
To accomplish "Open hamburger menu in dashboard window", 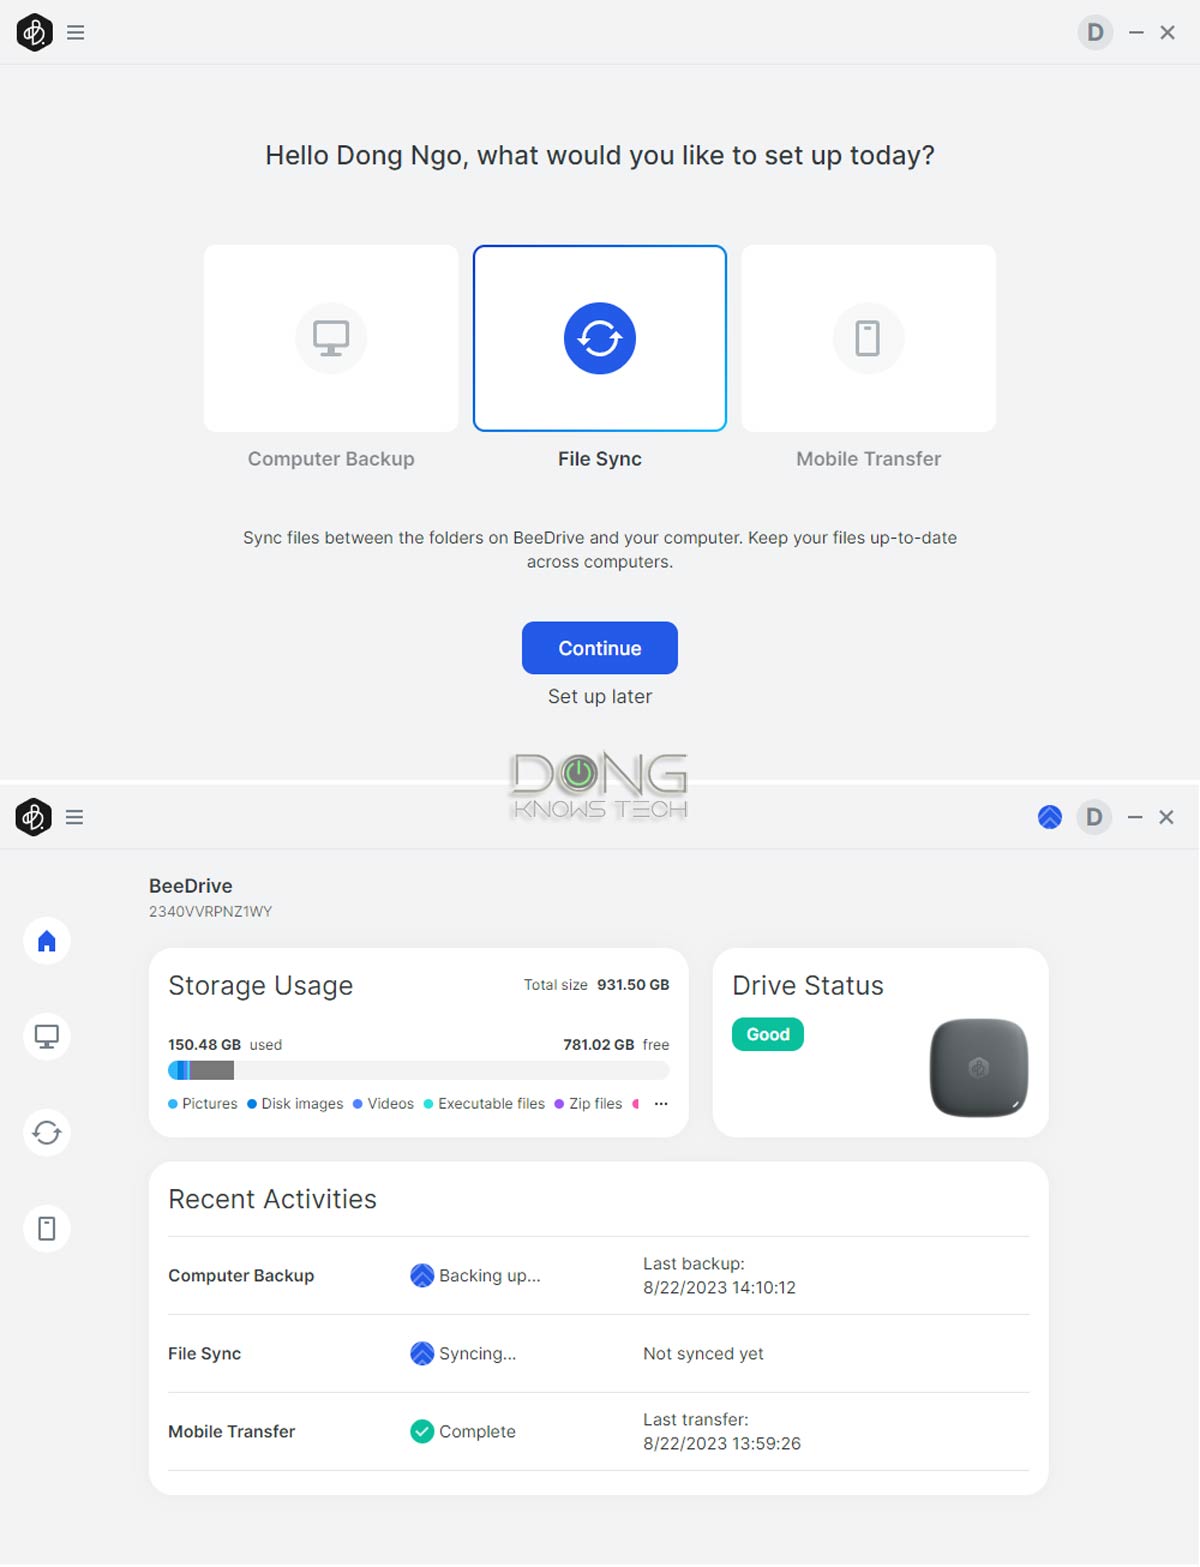I will click(x=74, y=817).
